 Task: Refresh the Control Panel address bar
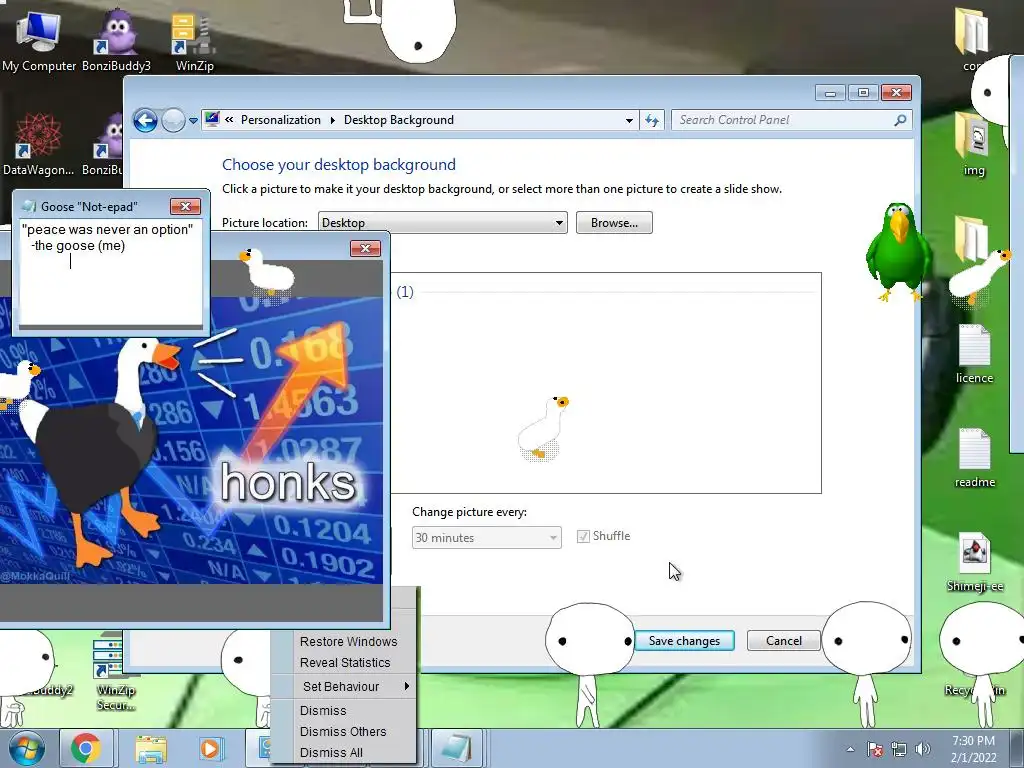[x=652, y=120]
